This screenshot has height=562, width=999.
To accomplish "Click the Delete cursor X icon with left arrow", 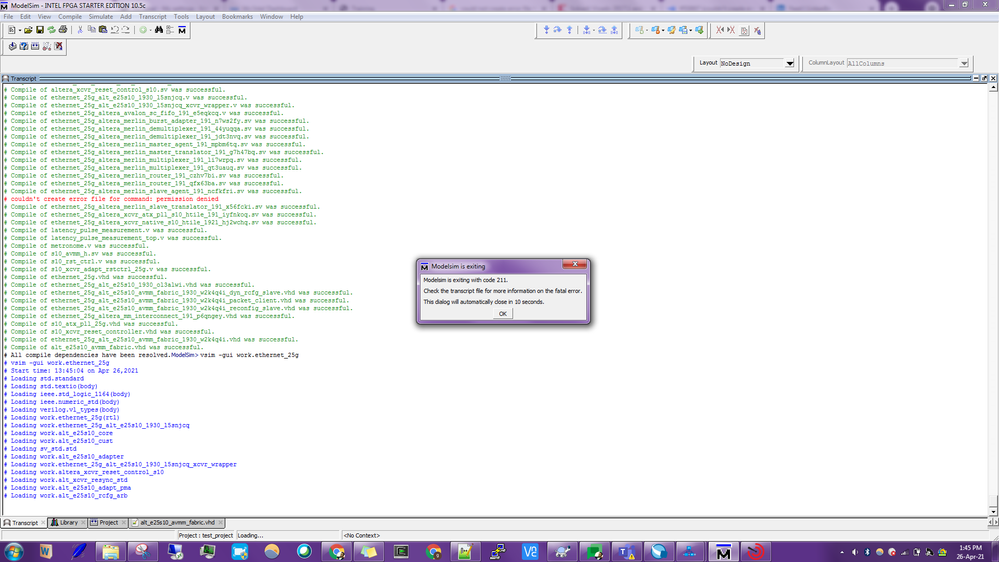I will [720, 30].
